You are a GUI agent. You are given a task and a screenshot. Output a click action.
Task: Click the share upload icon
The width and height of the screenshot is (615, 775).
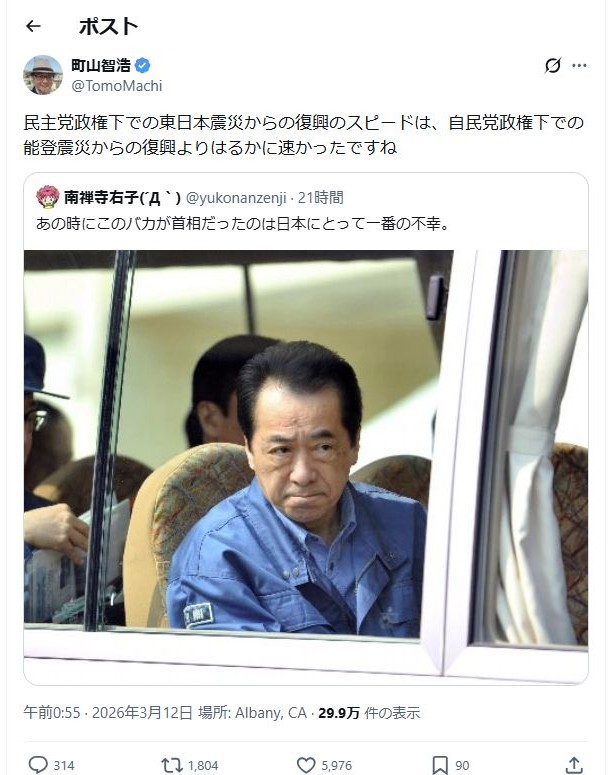click(574, 765)
